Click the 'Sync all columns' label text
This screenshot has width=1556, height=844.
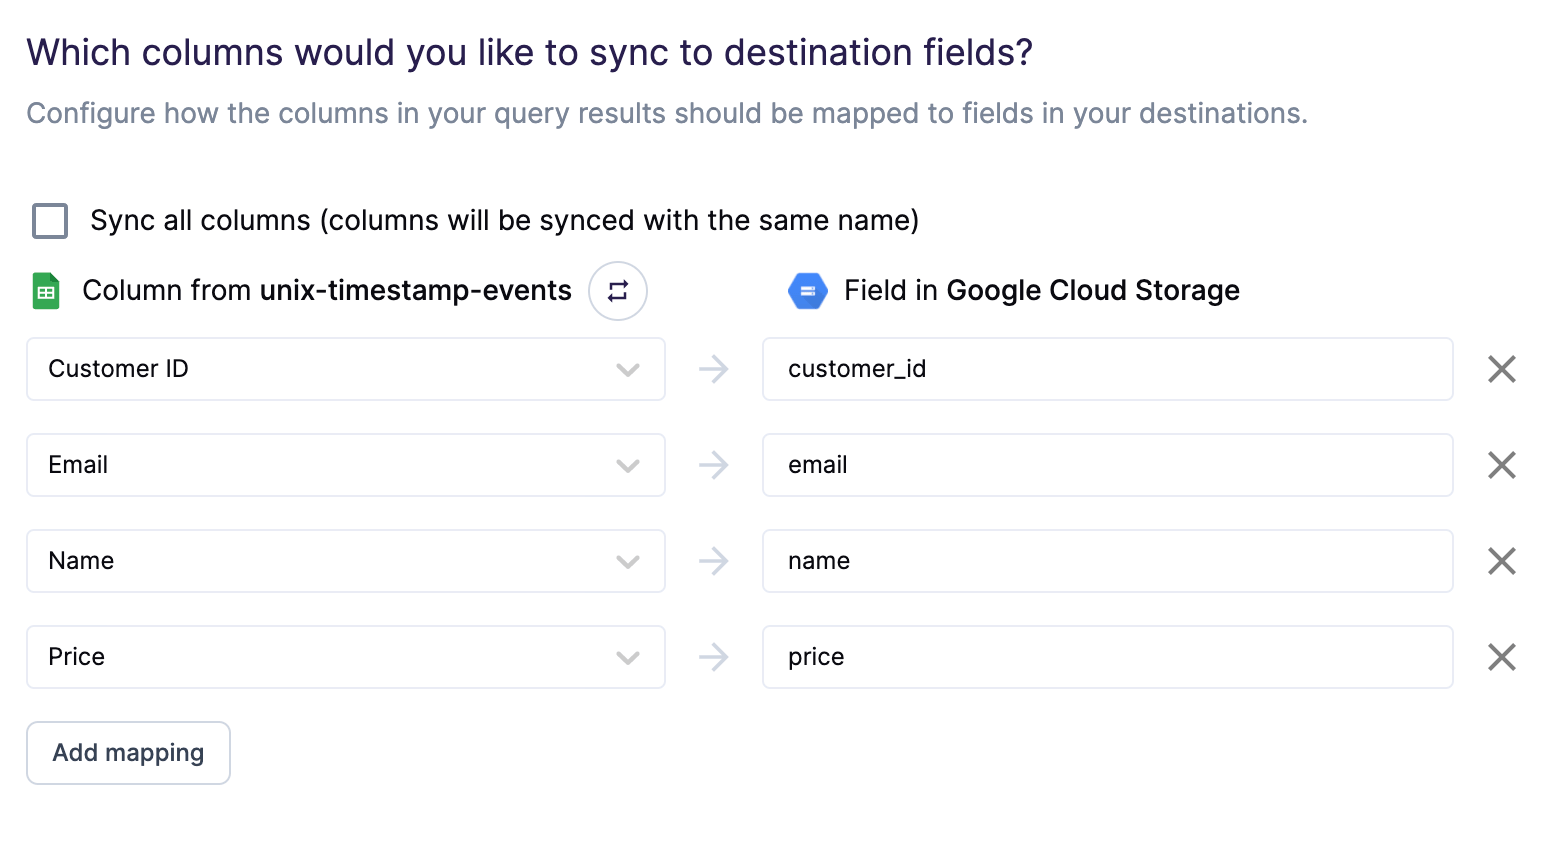pos(504,220)
